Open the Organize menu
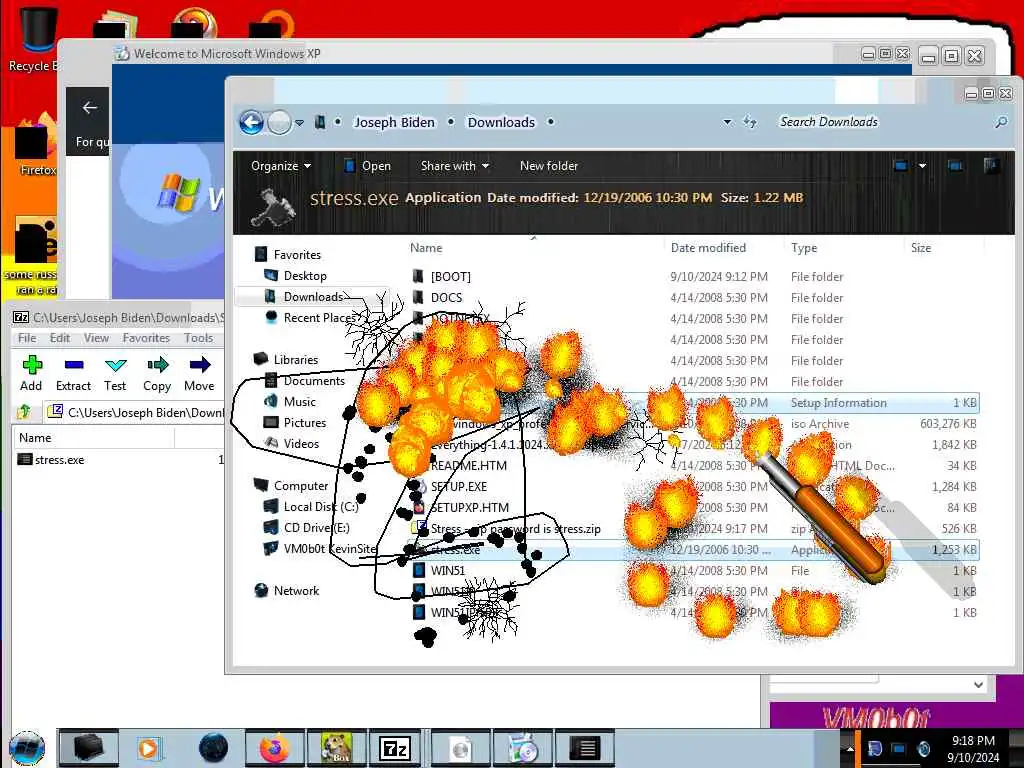 pos(281,166)
